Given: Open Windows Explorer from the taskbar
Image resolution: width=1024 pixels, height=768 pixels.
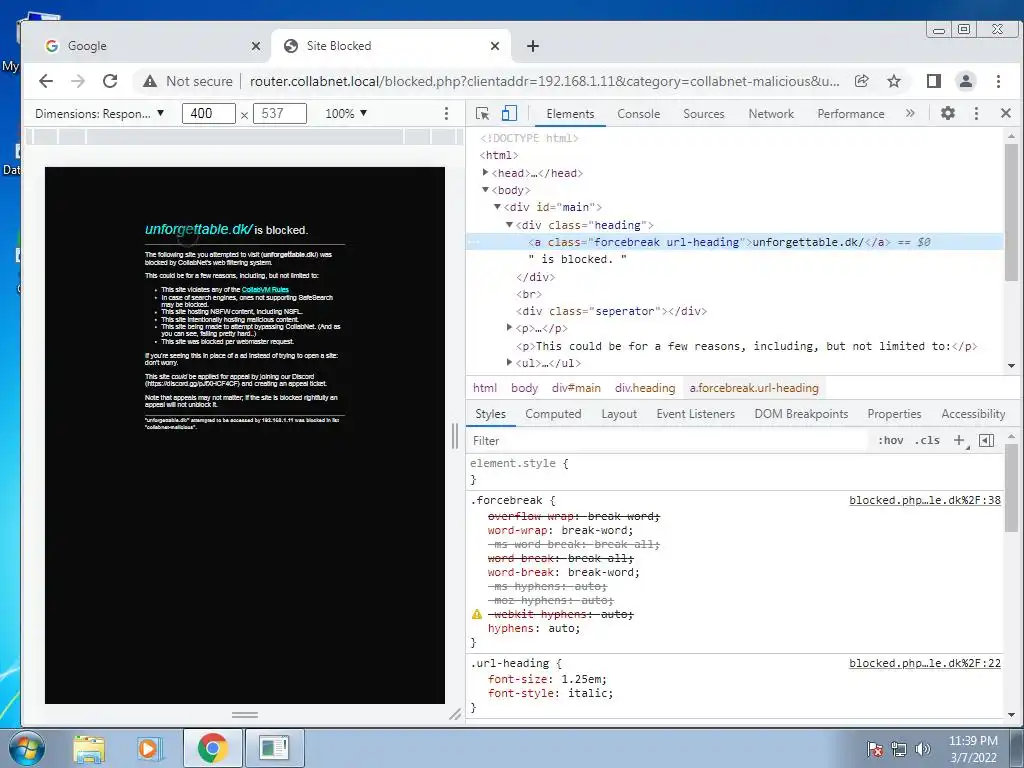Looking at the screenshot, I should coord(89,748).
